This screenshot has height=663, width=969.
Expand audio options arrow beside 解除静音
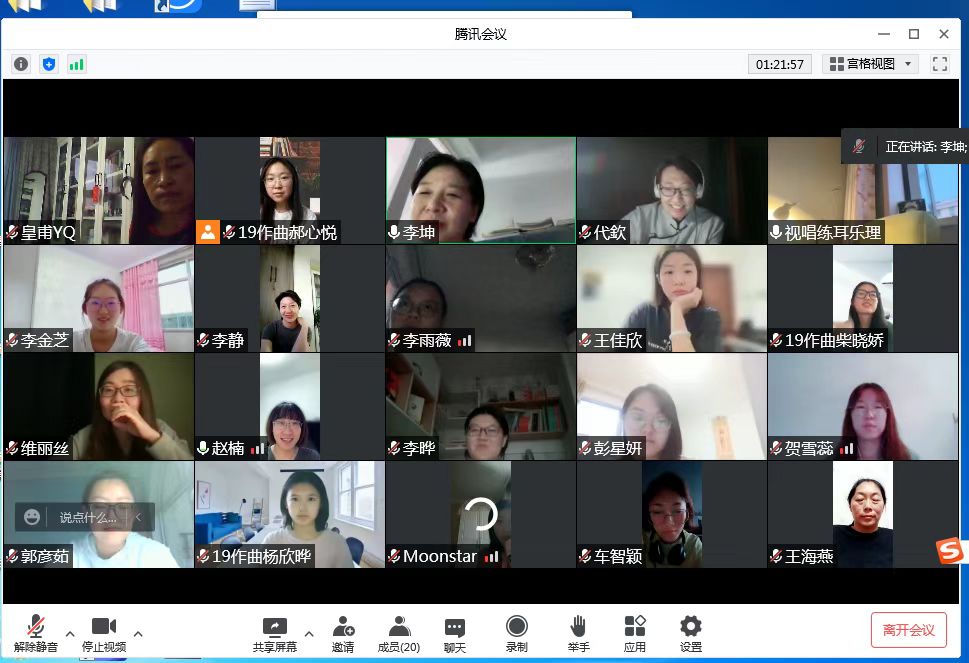70,633
